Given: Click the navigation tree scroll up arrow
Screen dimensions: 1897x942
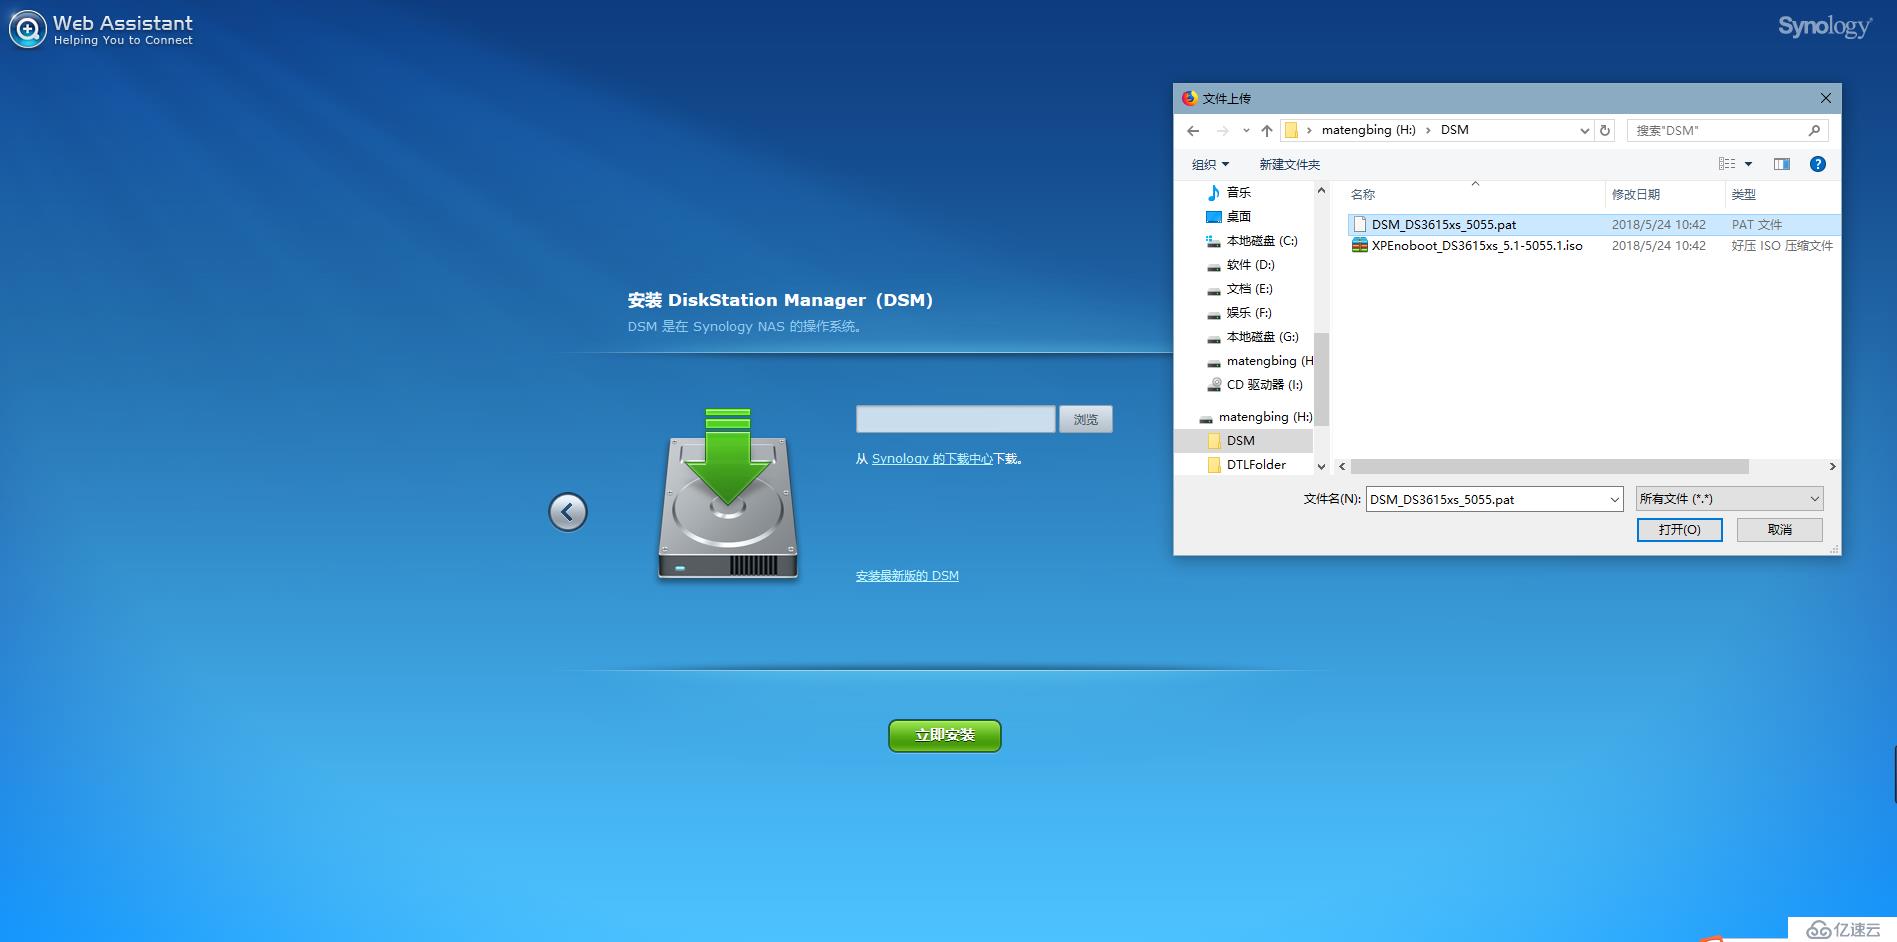Looking at the screenshot, I should (x=1321, y=190).
